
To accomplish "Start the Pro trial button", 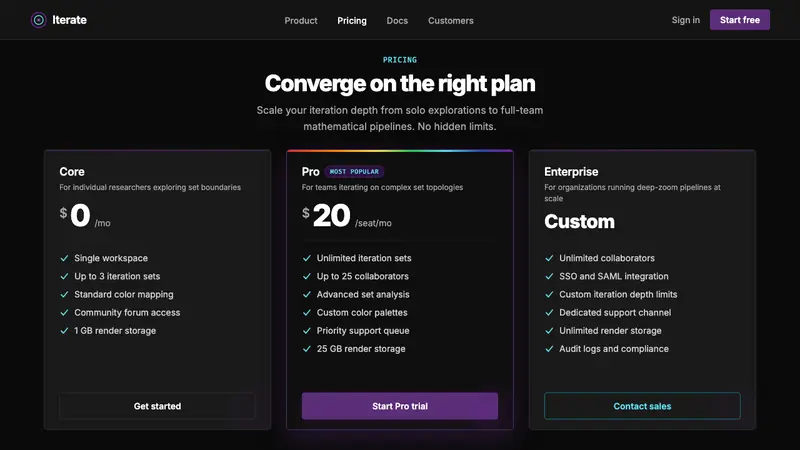I will pyautogui.click(x=400, y=406).
